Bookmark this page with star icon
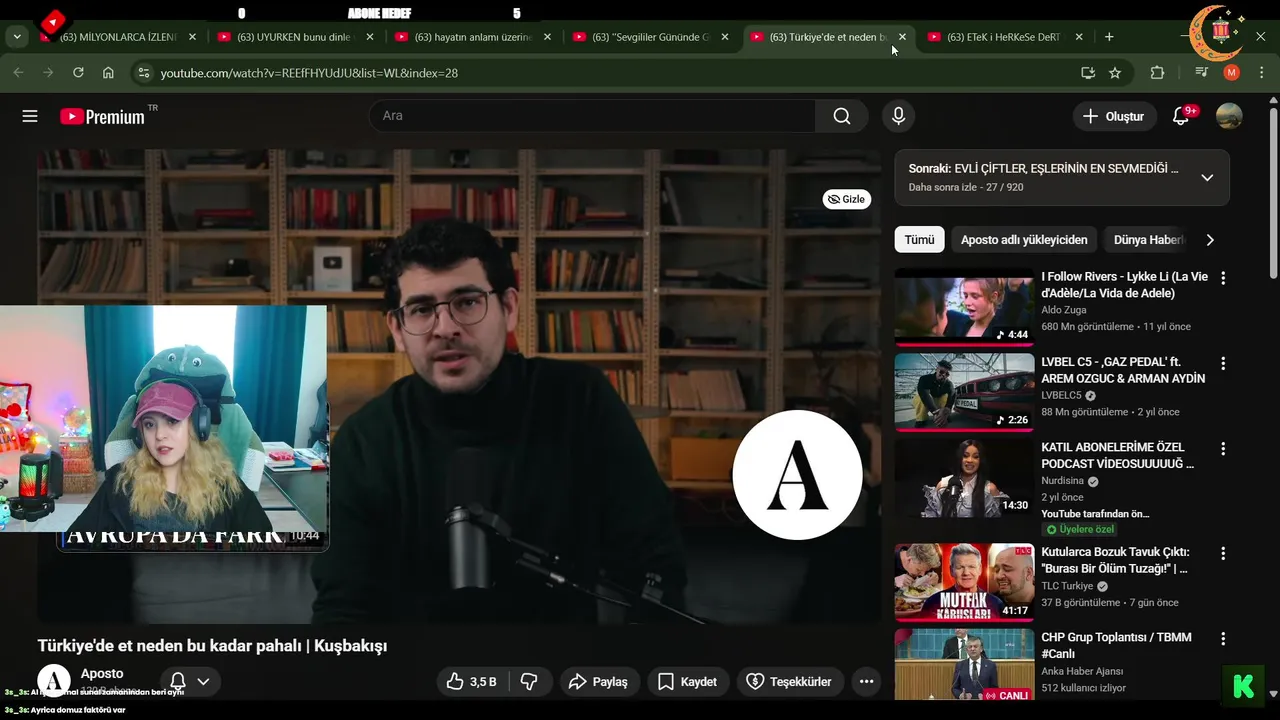 (x=1115, y=73)
